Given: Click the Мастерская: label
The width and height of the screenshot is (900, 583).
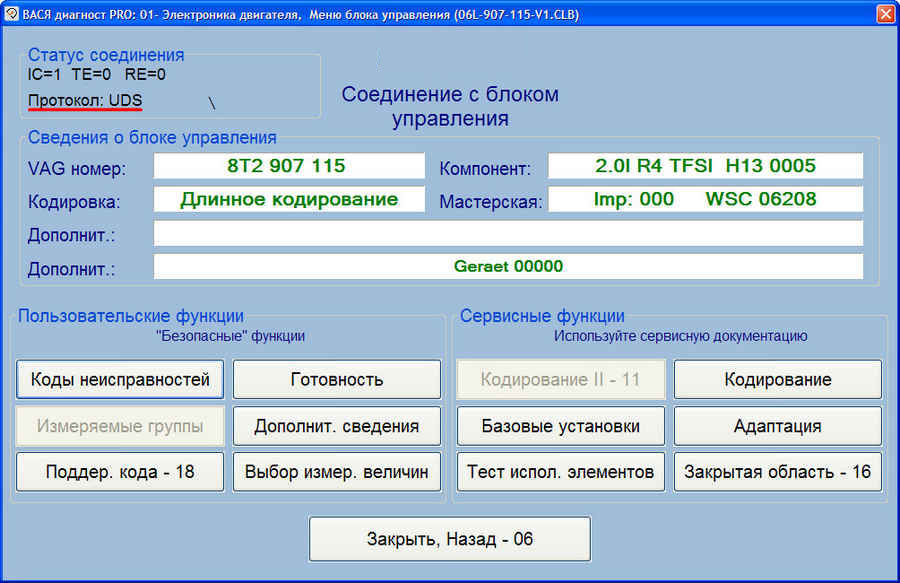Looking at the screenshot, I should click(x=491, y=202).
